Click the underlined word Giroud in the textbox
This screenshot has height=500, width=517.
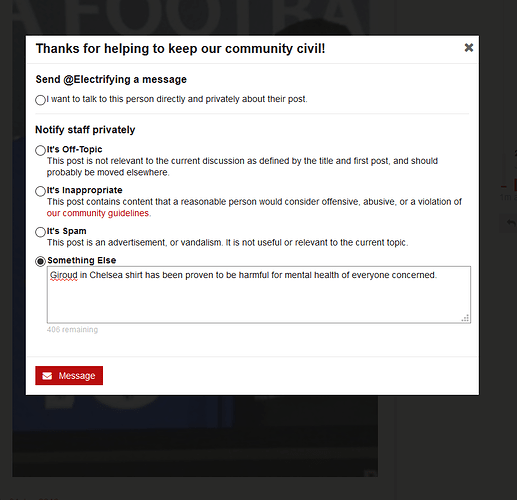[x=64, y=275]
